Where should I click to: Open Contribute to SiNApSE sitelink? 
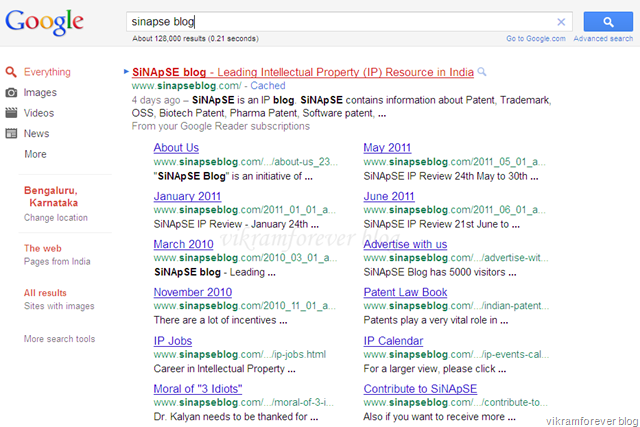click(x=420, y=389)
